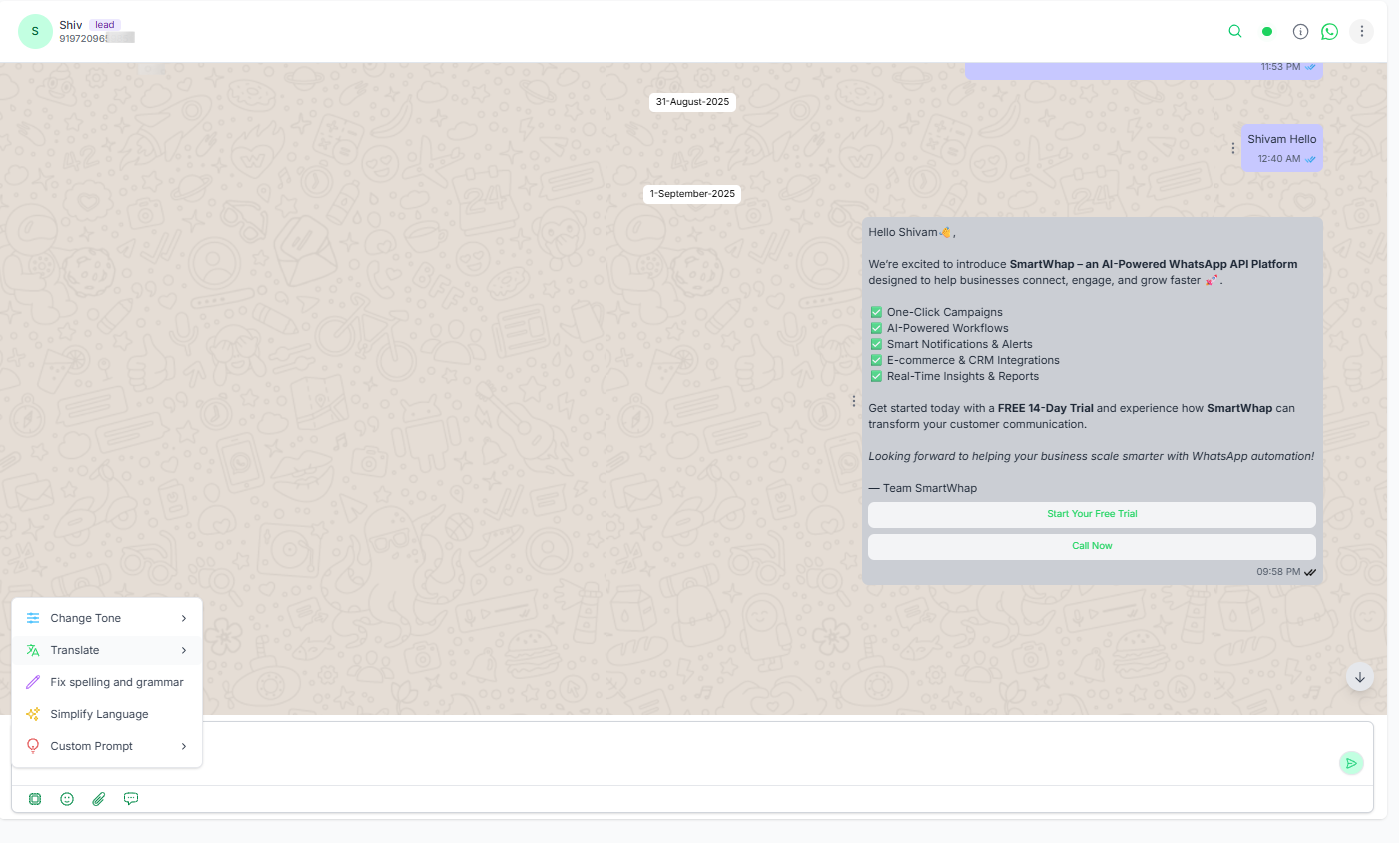Viewport: 1399px width, 843px height.
Task: Click Start Your Free Trial button
Action: (x=1092, y=514)
